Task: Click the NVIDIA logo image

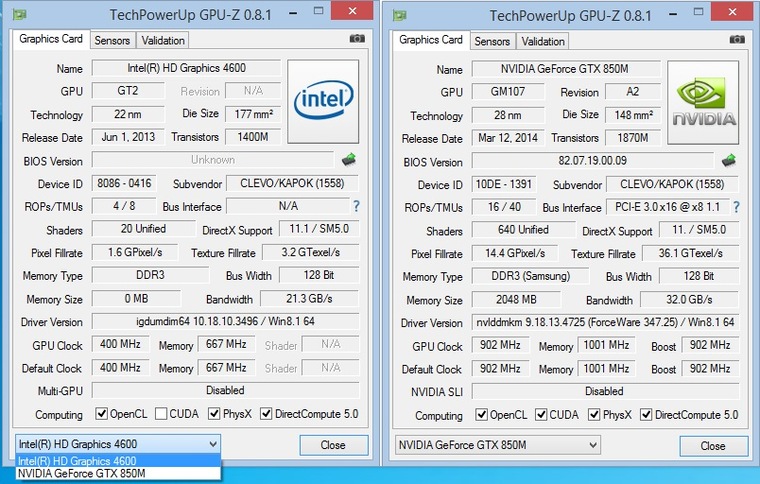Action: pos(703,102)
